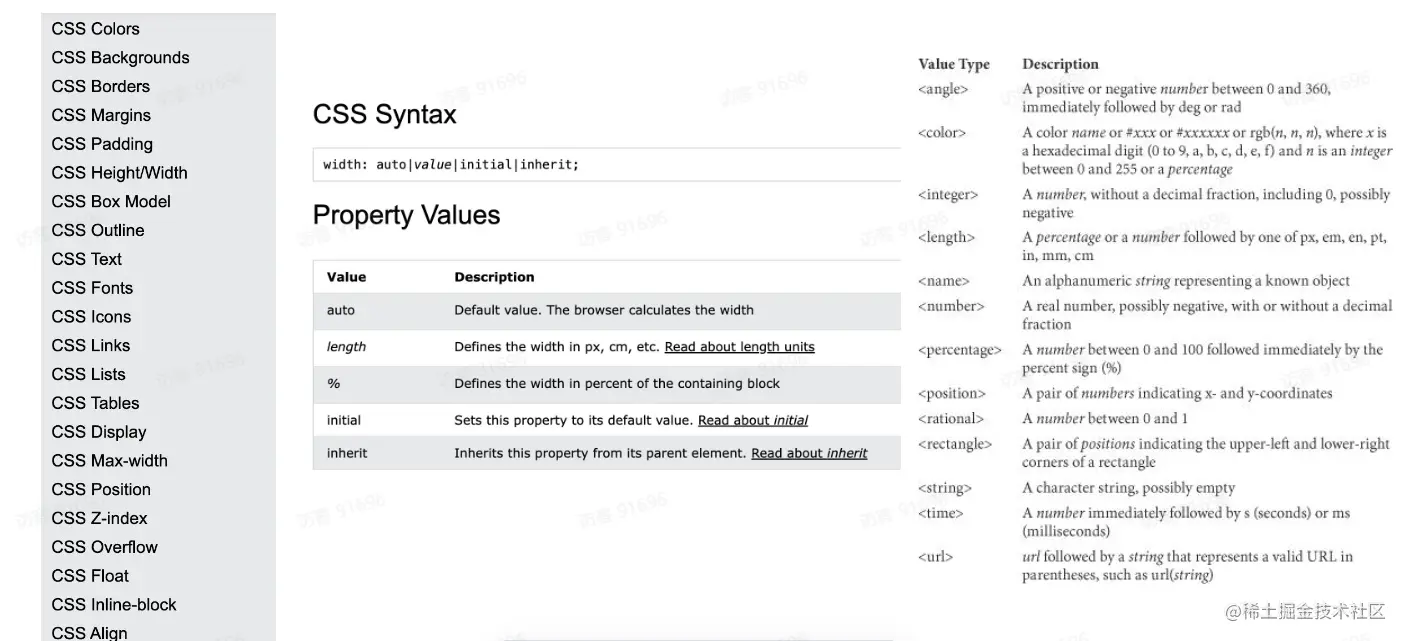Open CSS Height/Width in sidebar
The image size is (1405, 641).
(x=119, y=173)
